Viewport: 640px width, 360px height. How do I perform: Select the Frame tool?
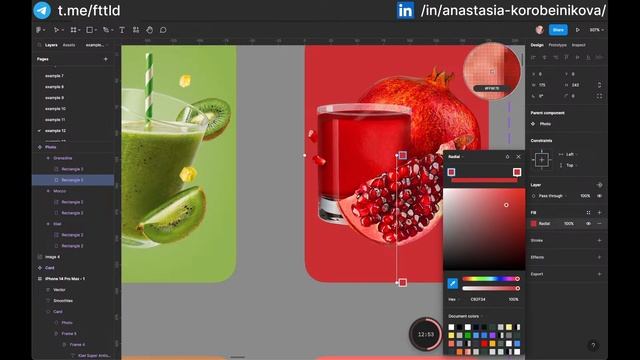pos(73,30)
